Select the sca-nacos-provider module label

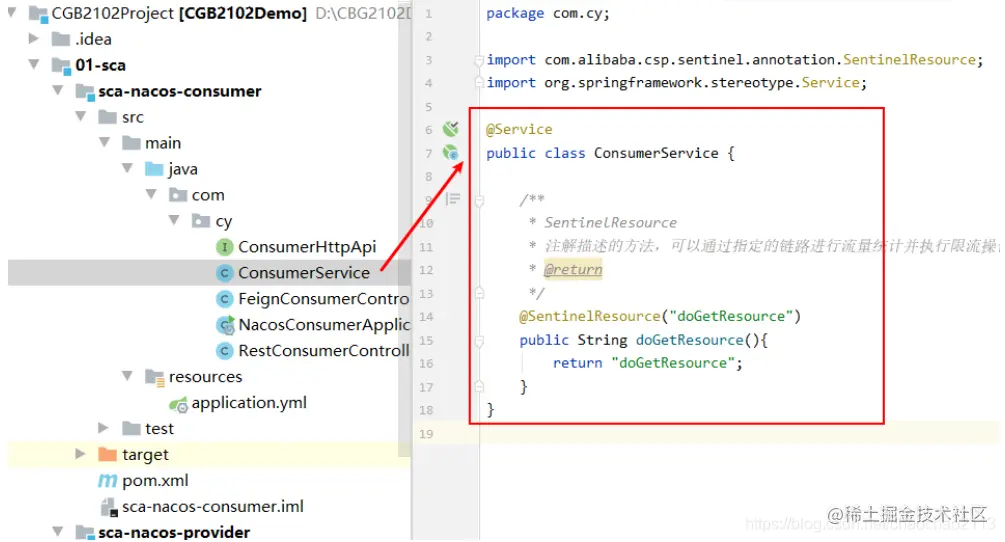(x=174, y=532)
